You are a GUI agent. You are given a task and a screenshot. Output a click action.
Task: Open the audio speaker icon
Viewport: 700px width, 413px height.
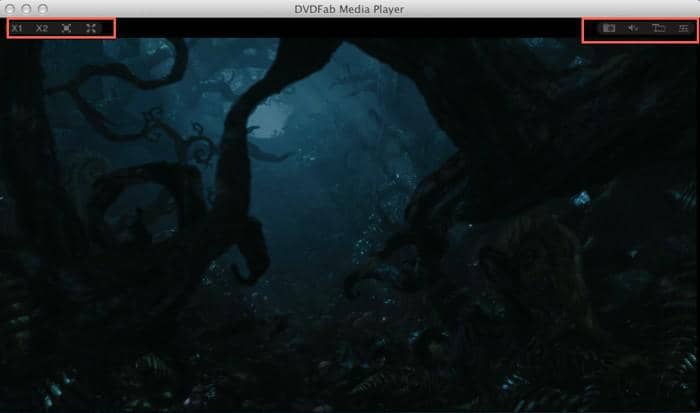(633, 28)
